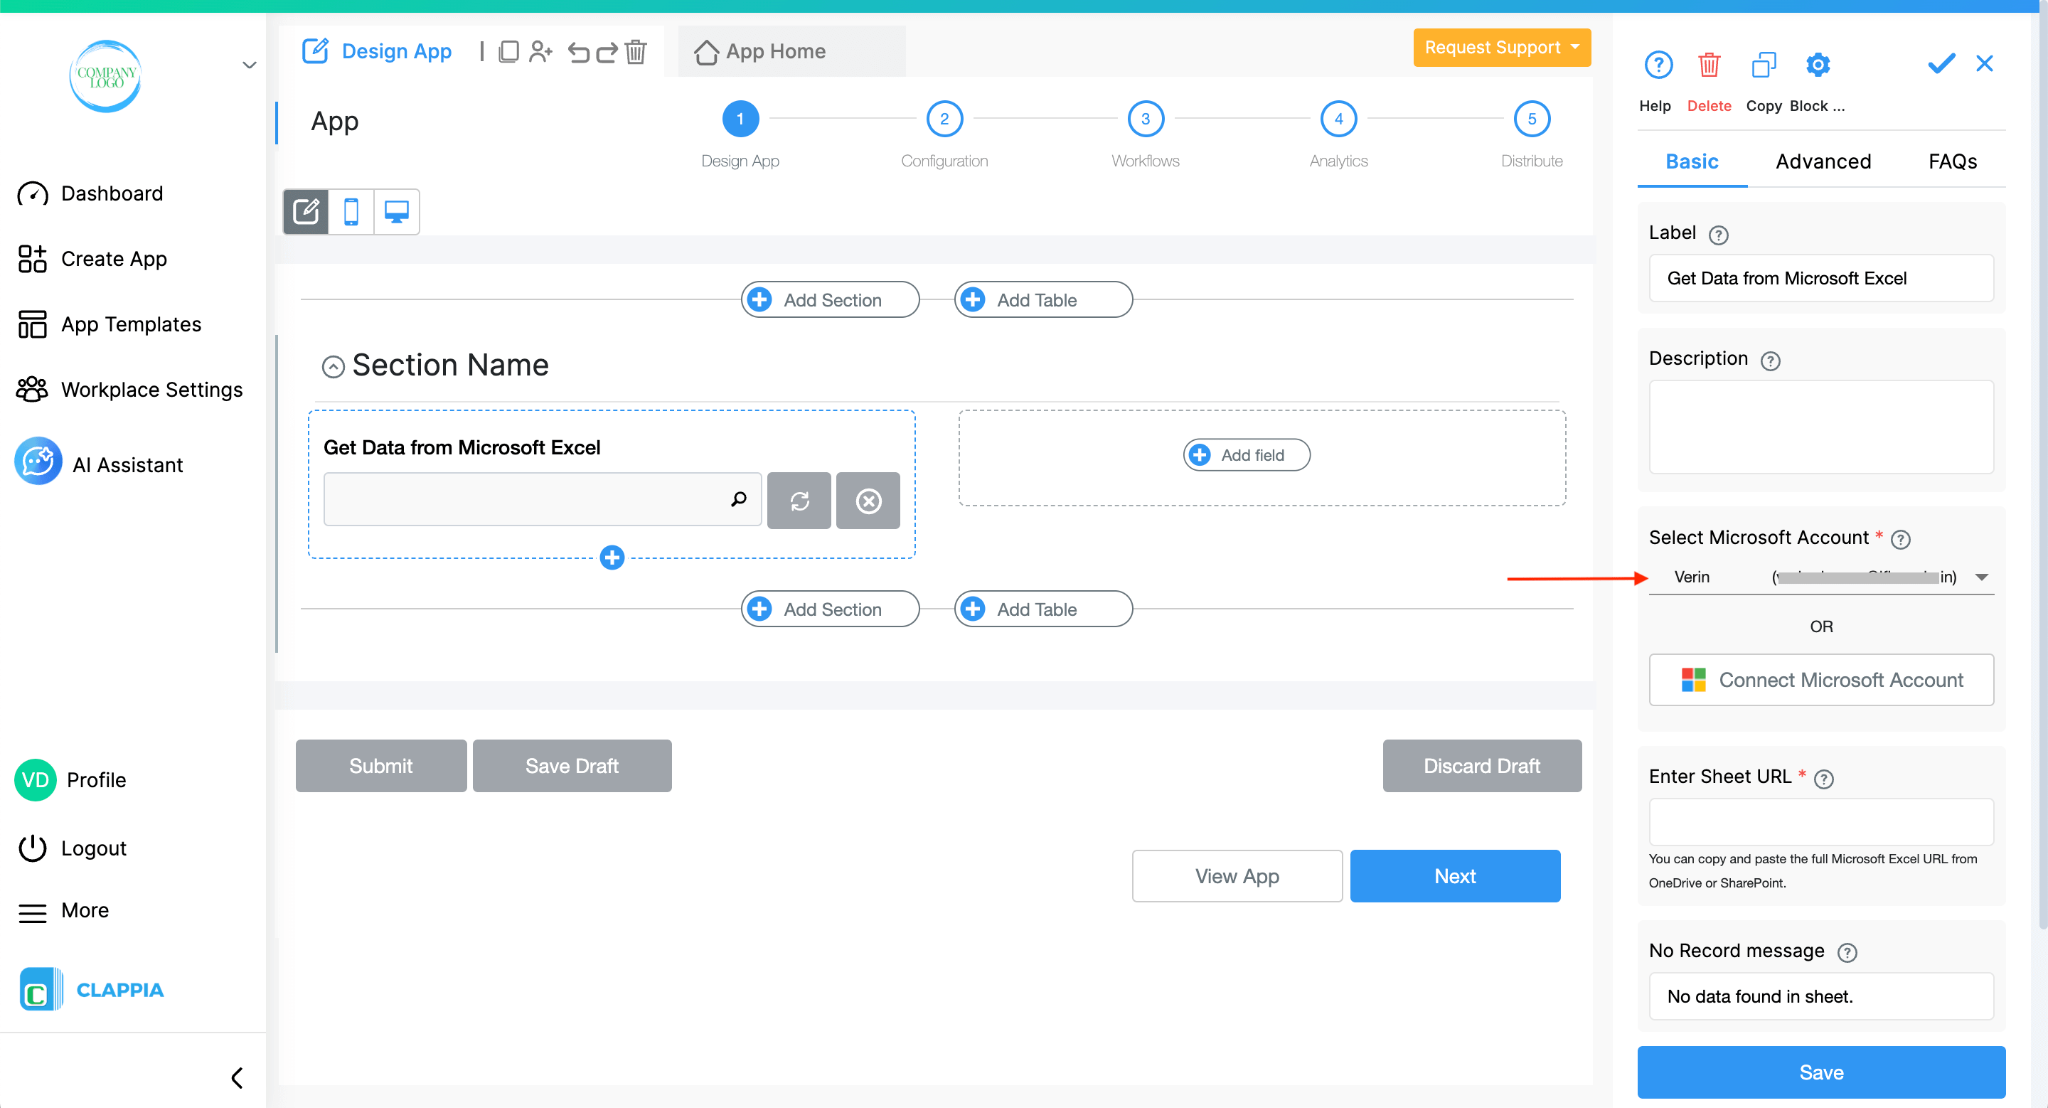Open Request Support dropdown

1501,47
